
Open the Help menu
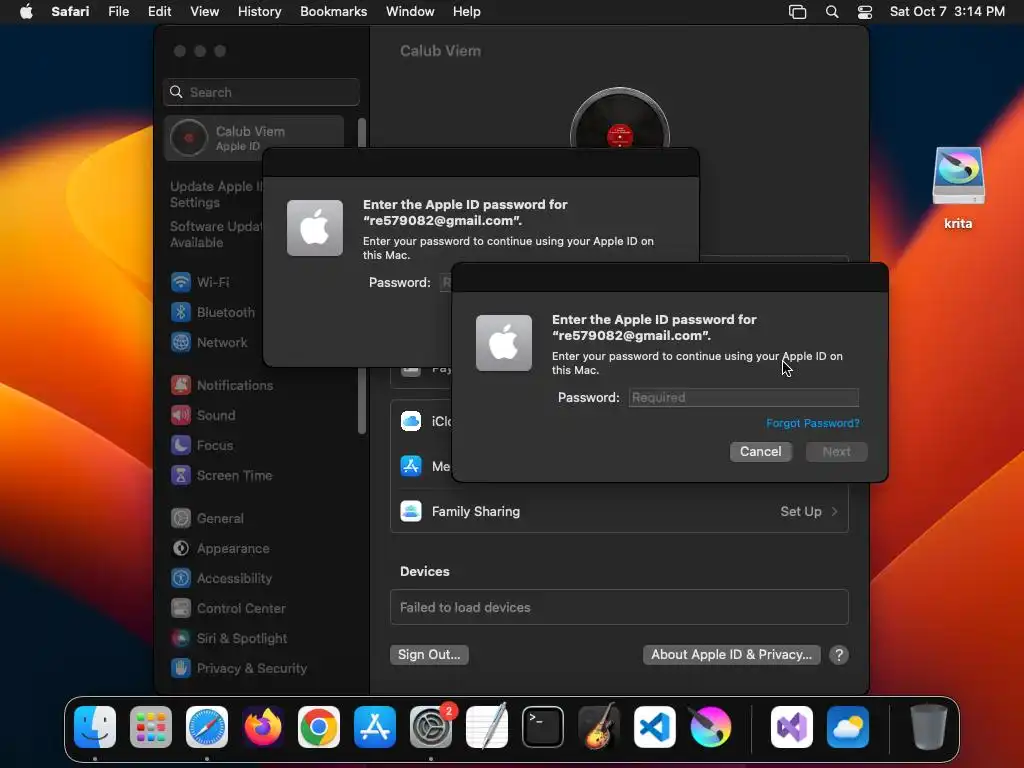[467, 12]
